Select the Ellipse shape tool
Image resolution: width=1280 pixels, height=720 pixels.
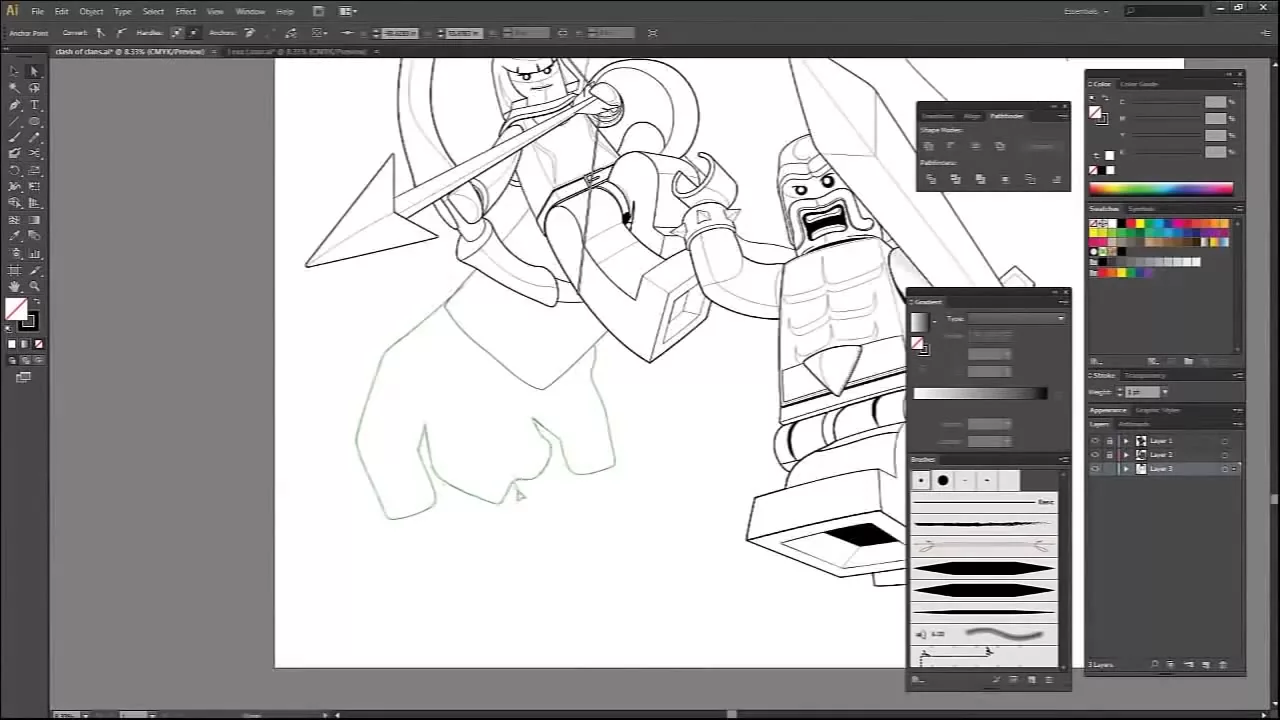(x=34, y=120)
